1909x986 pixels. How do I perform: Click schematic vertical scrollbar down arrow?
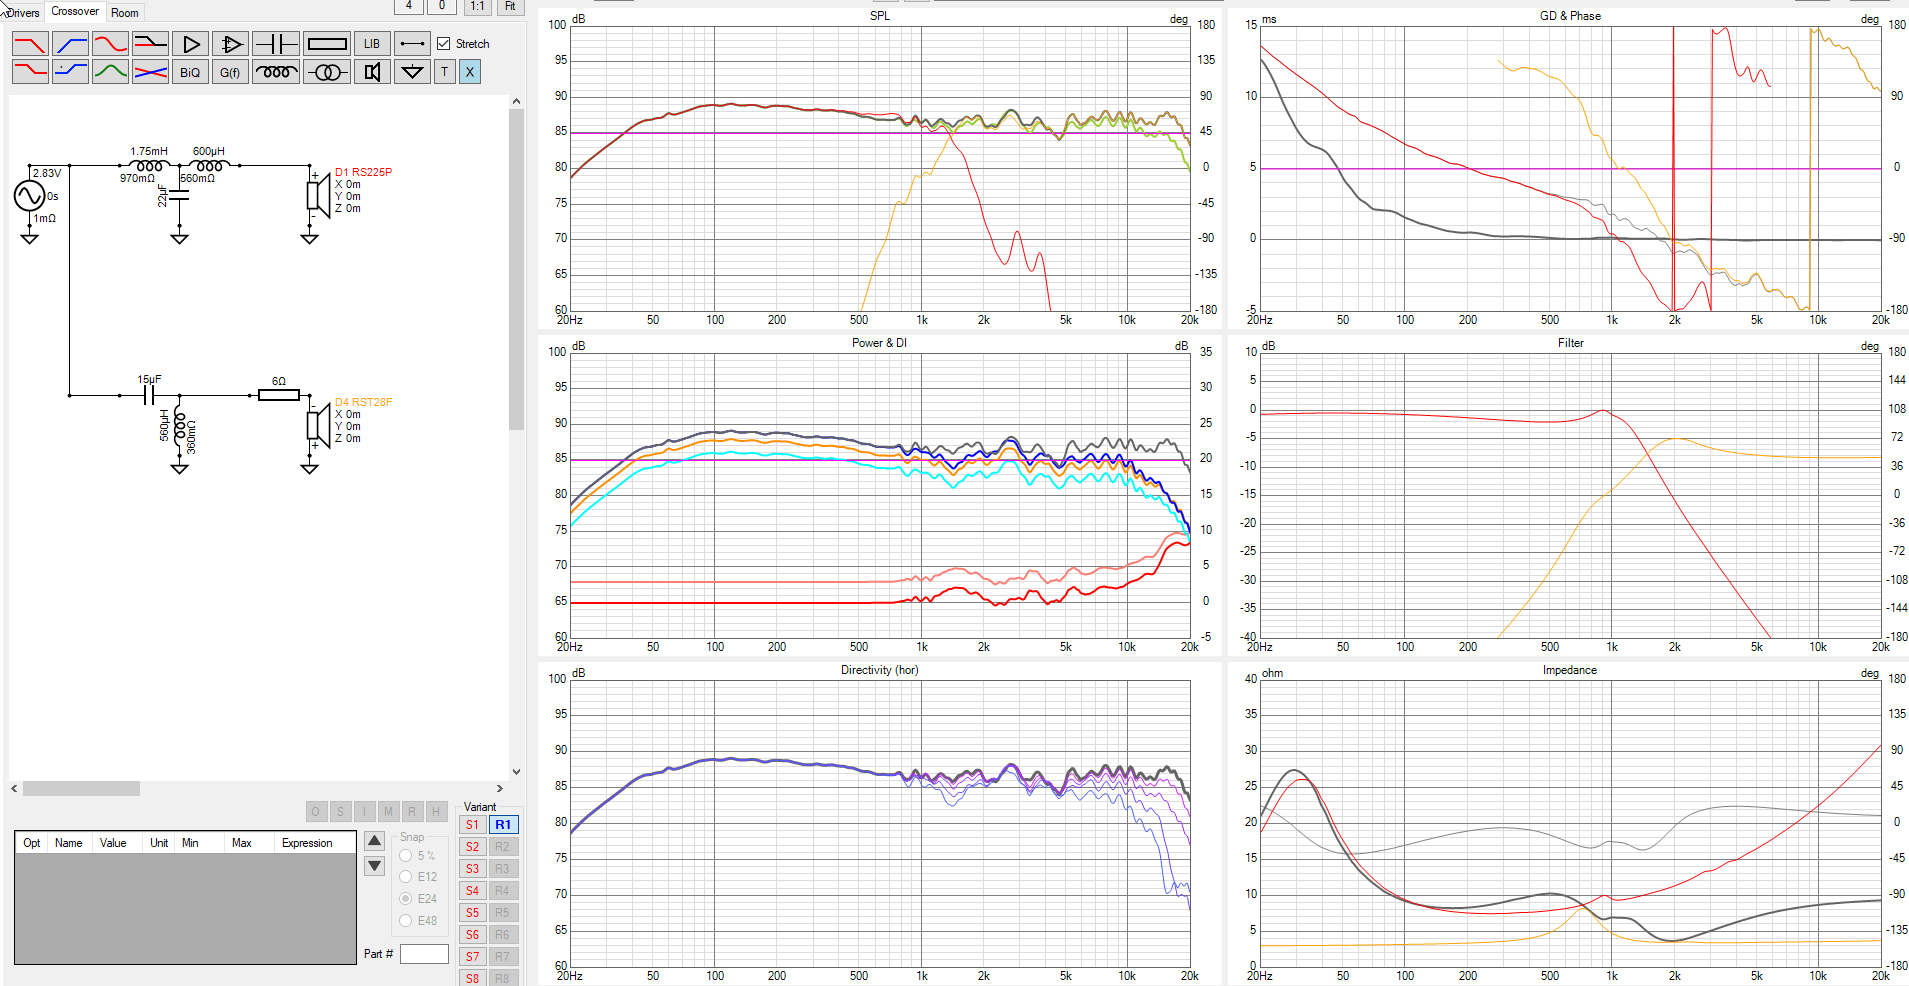[x=516, y=772]
